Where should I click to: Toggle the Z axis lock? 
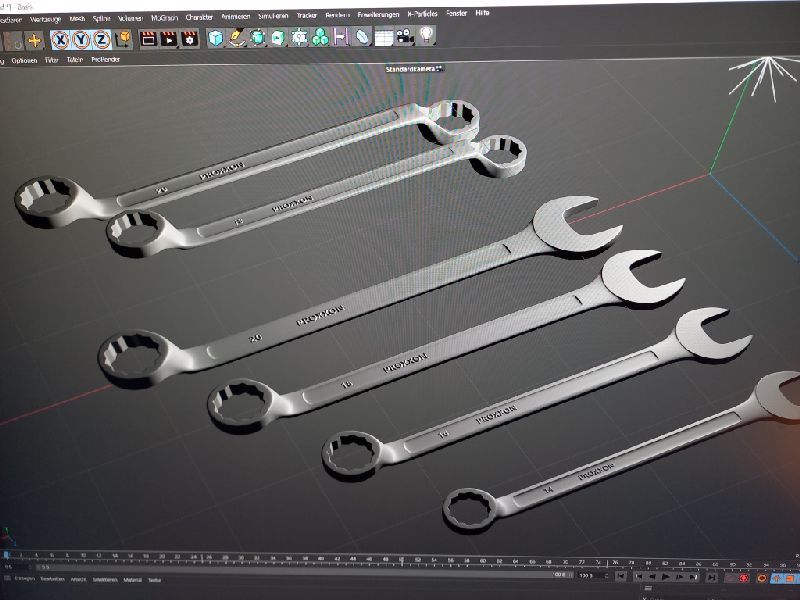[x=102, y=39]
